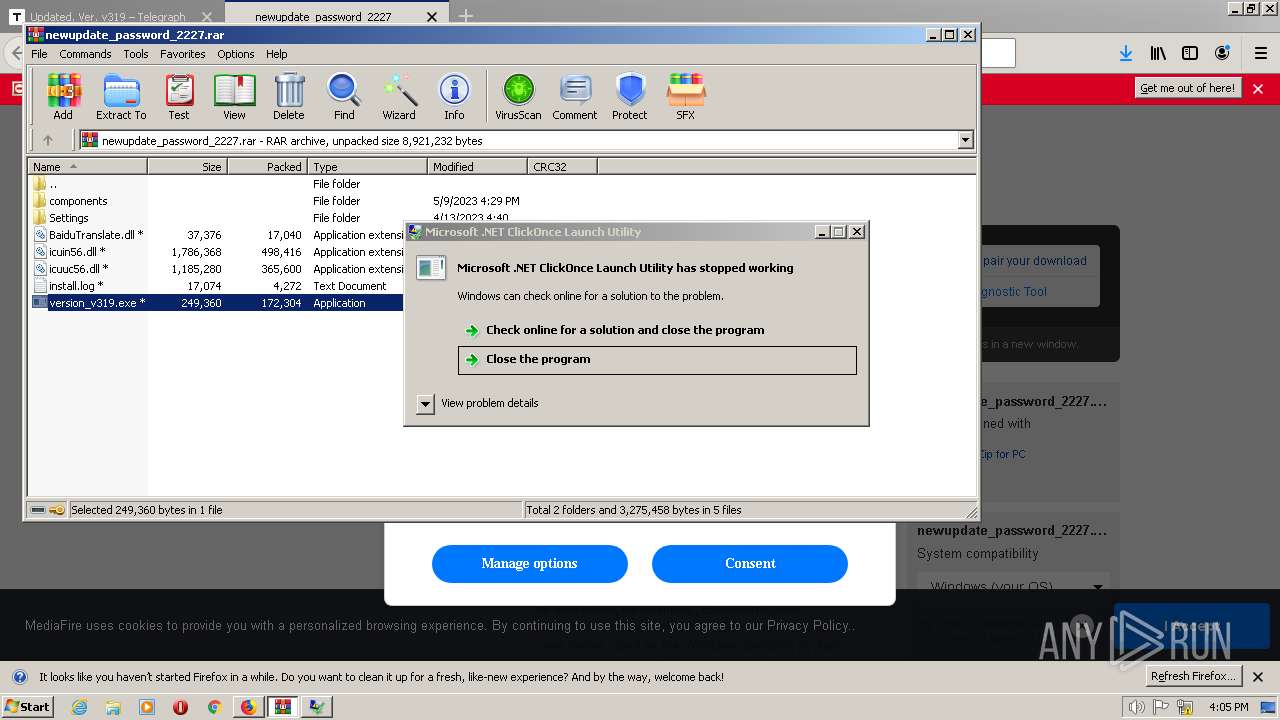Open the Favorites menu
The image size is (1280, 720).
183,54
